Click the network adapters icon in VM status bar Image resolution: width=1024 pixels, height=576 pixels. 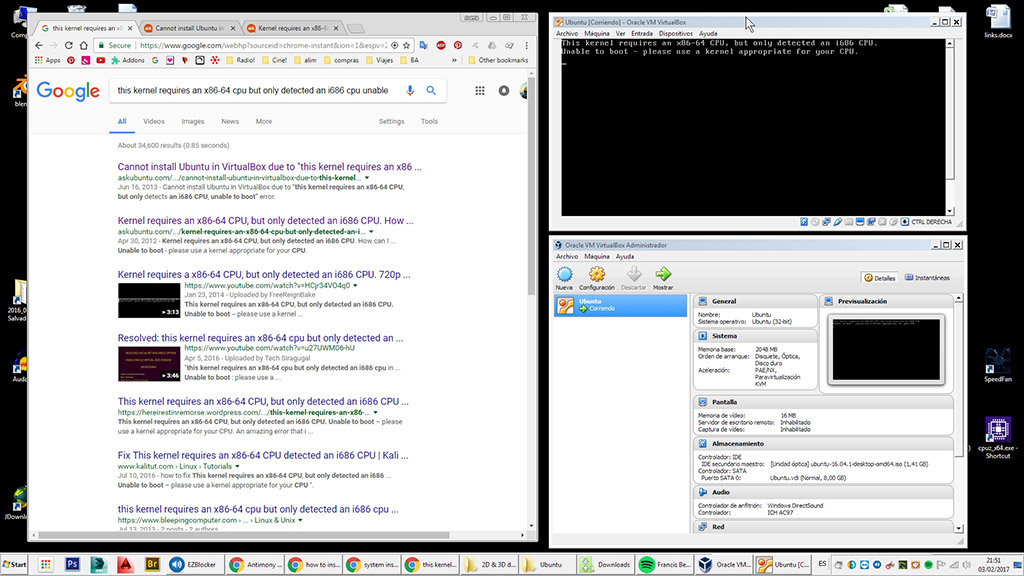(827, 222)
